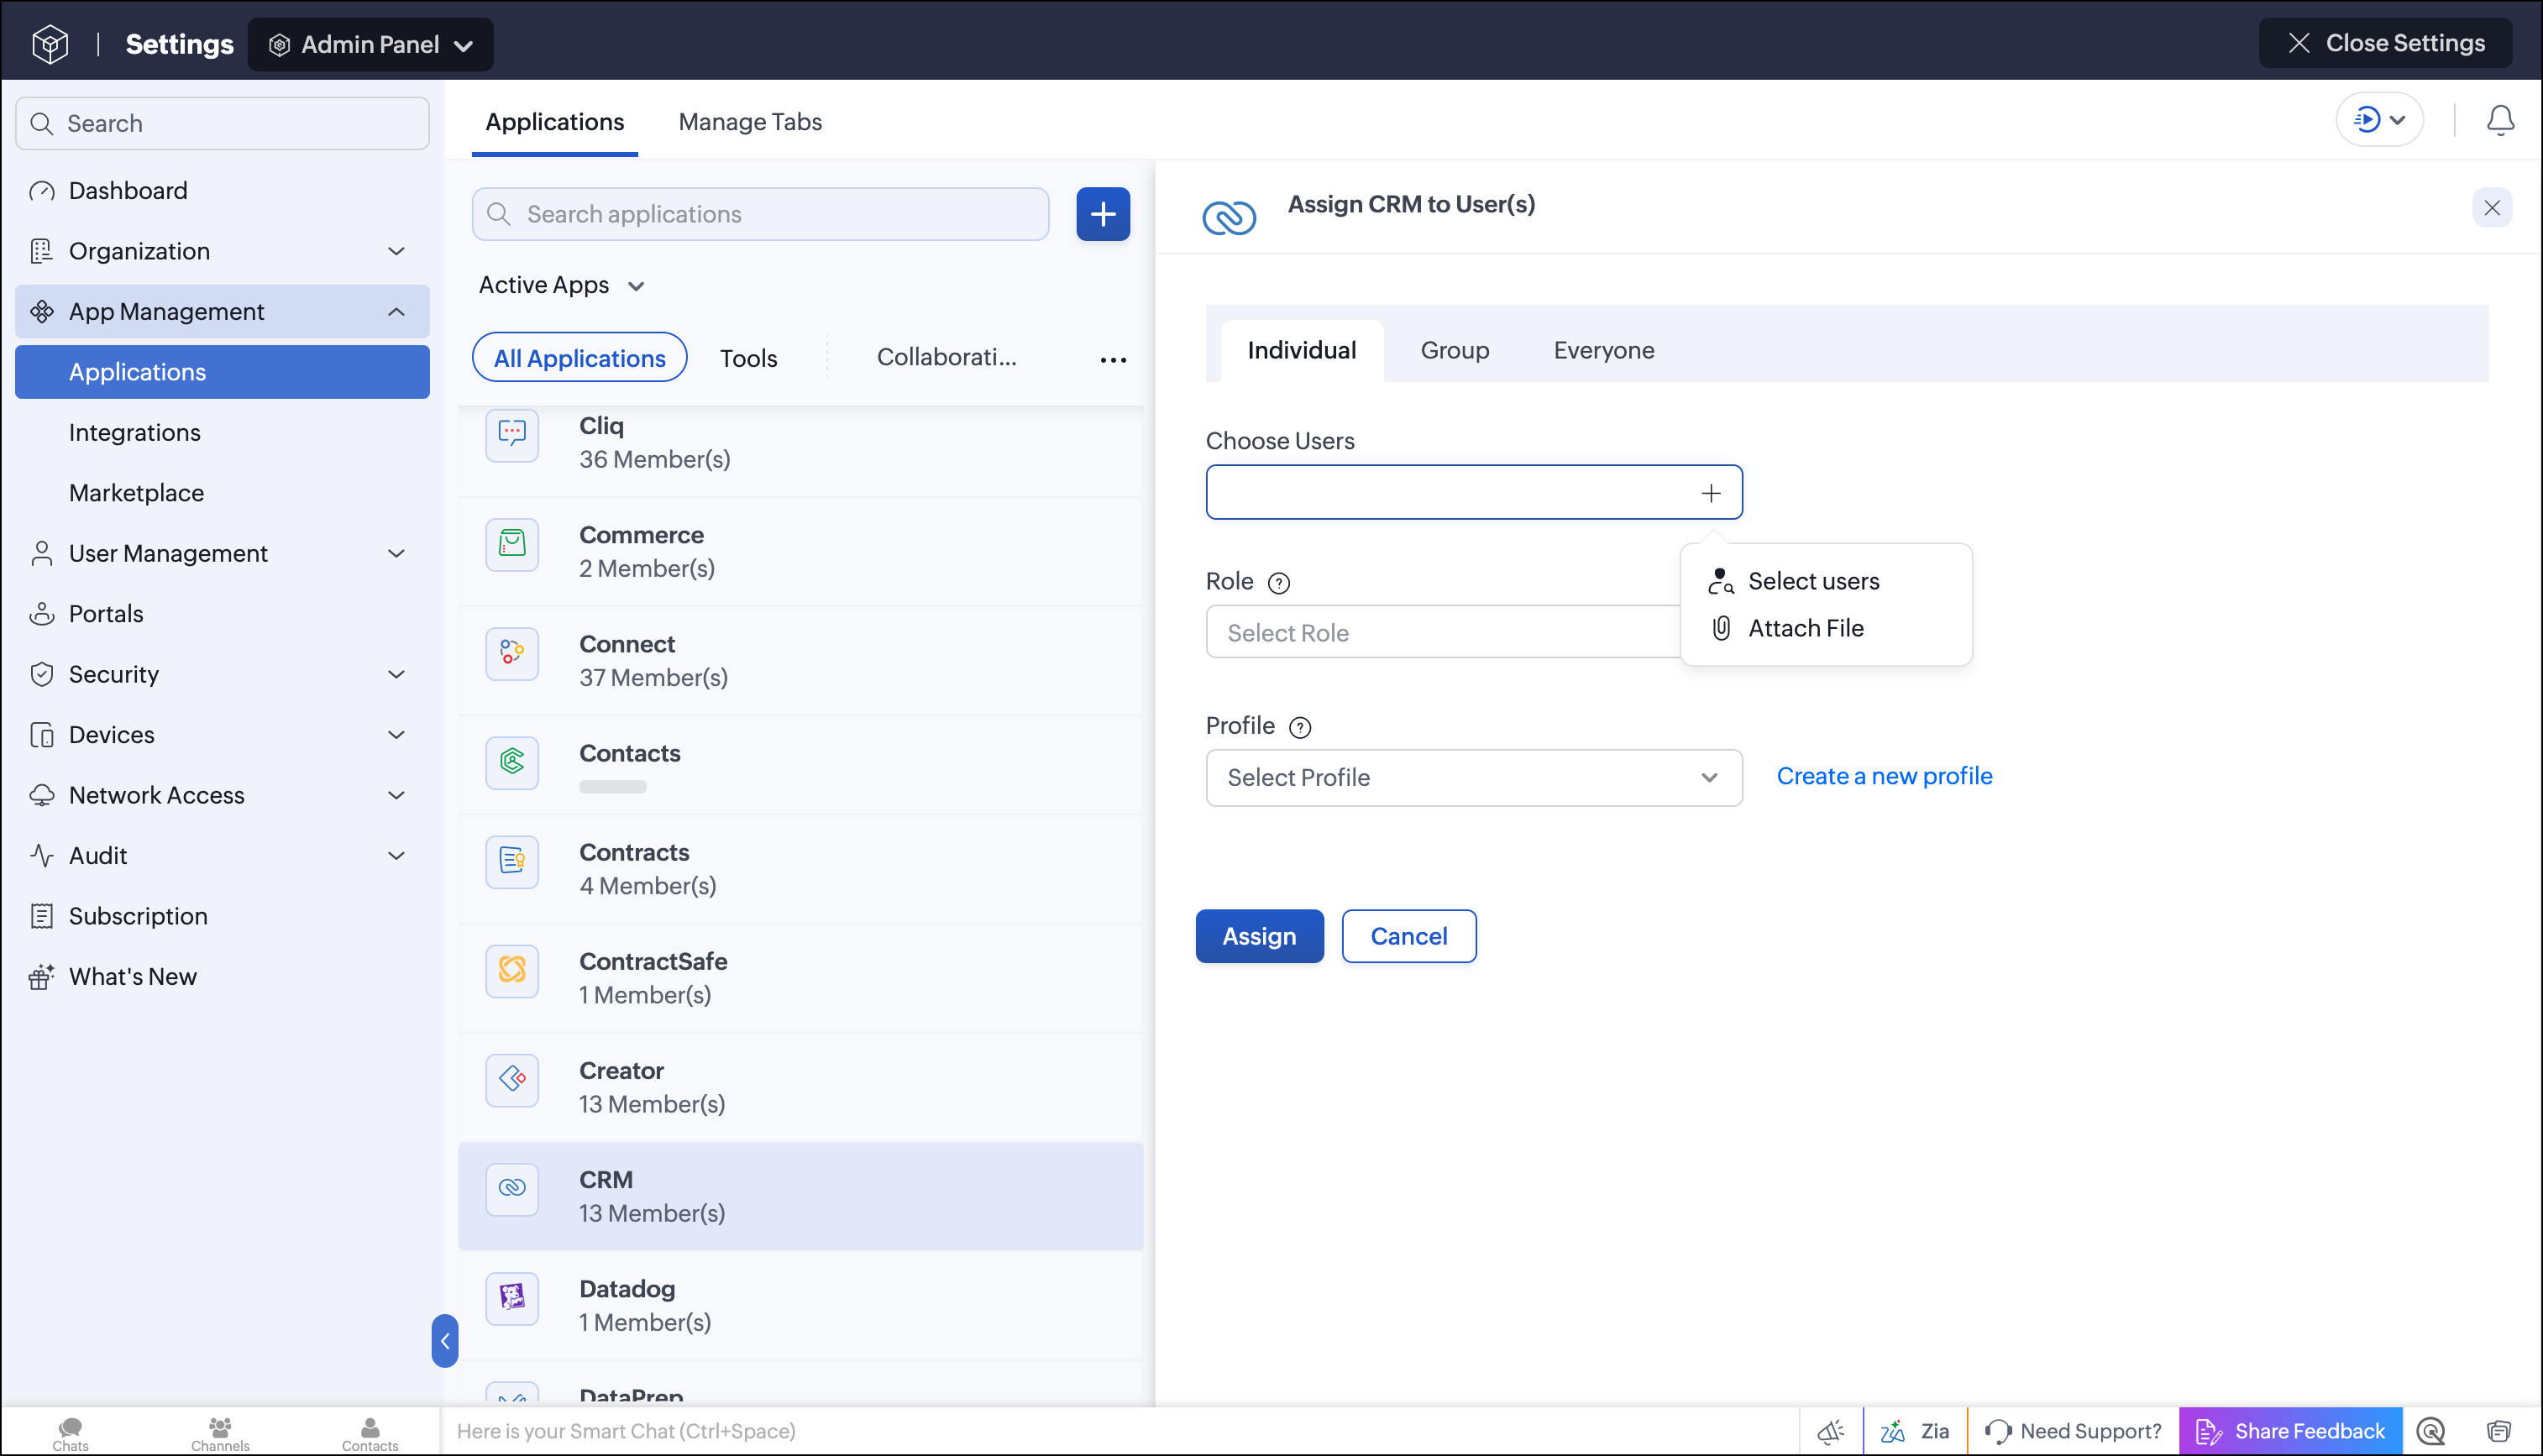The image size is (2543, 1456).
Task: Click the Contacts app icon
Action: [x=512, y=762]
